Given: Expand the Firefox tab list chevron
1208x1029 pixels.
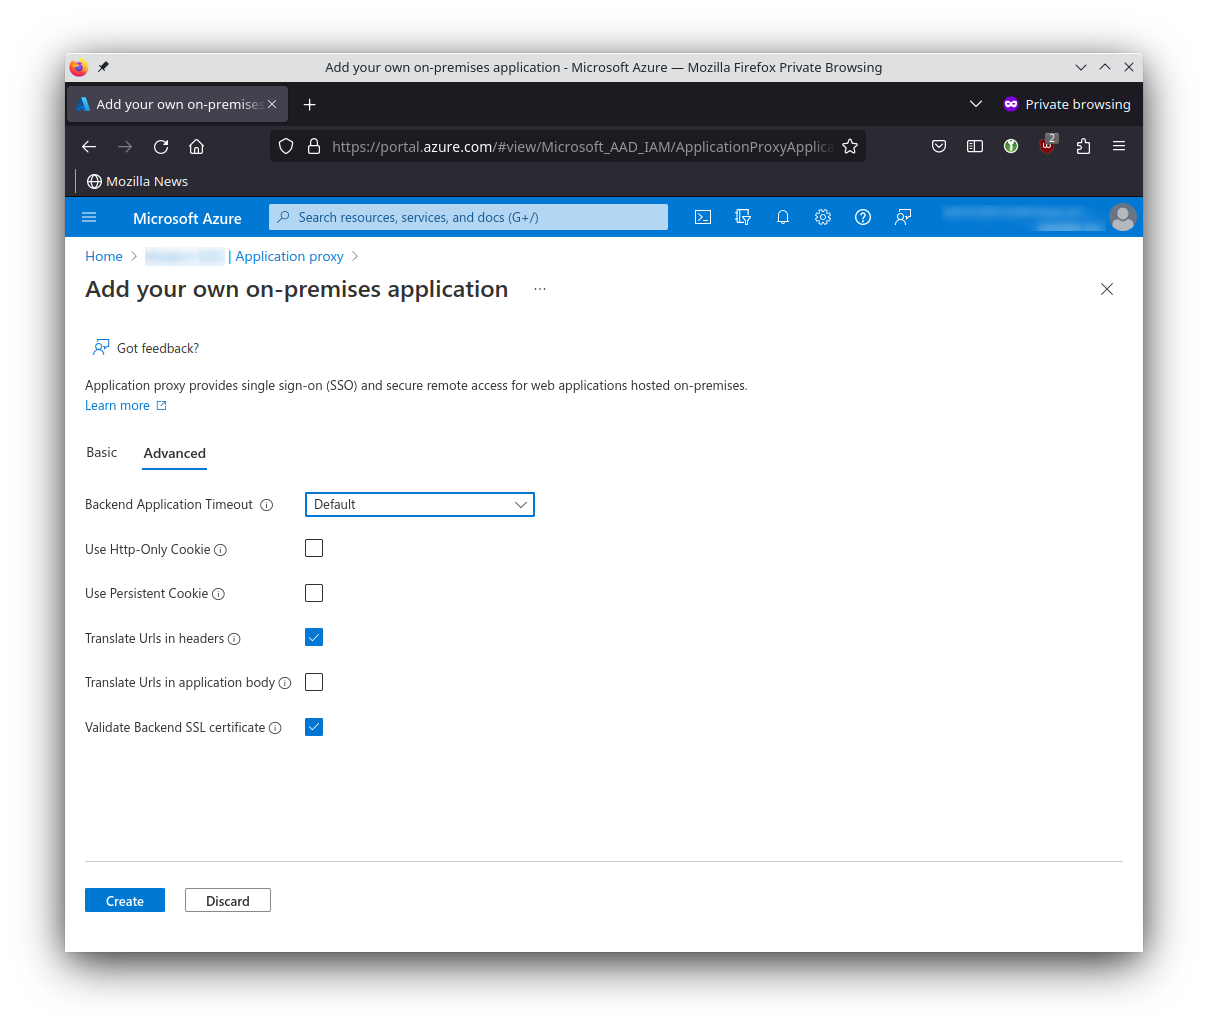Looking at the screenshot, I should 975,104.
